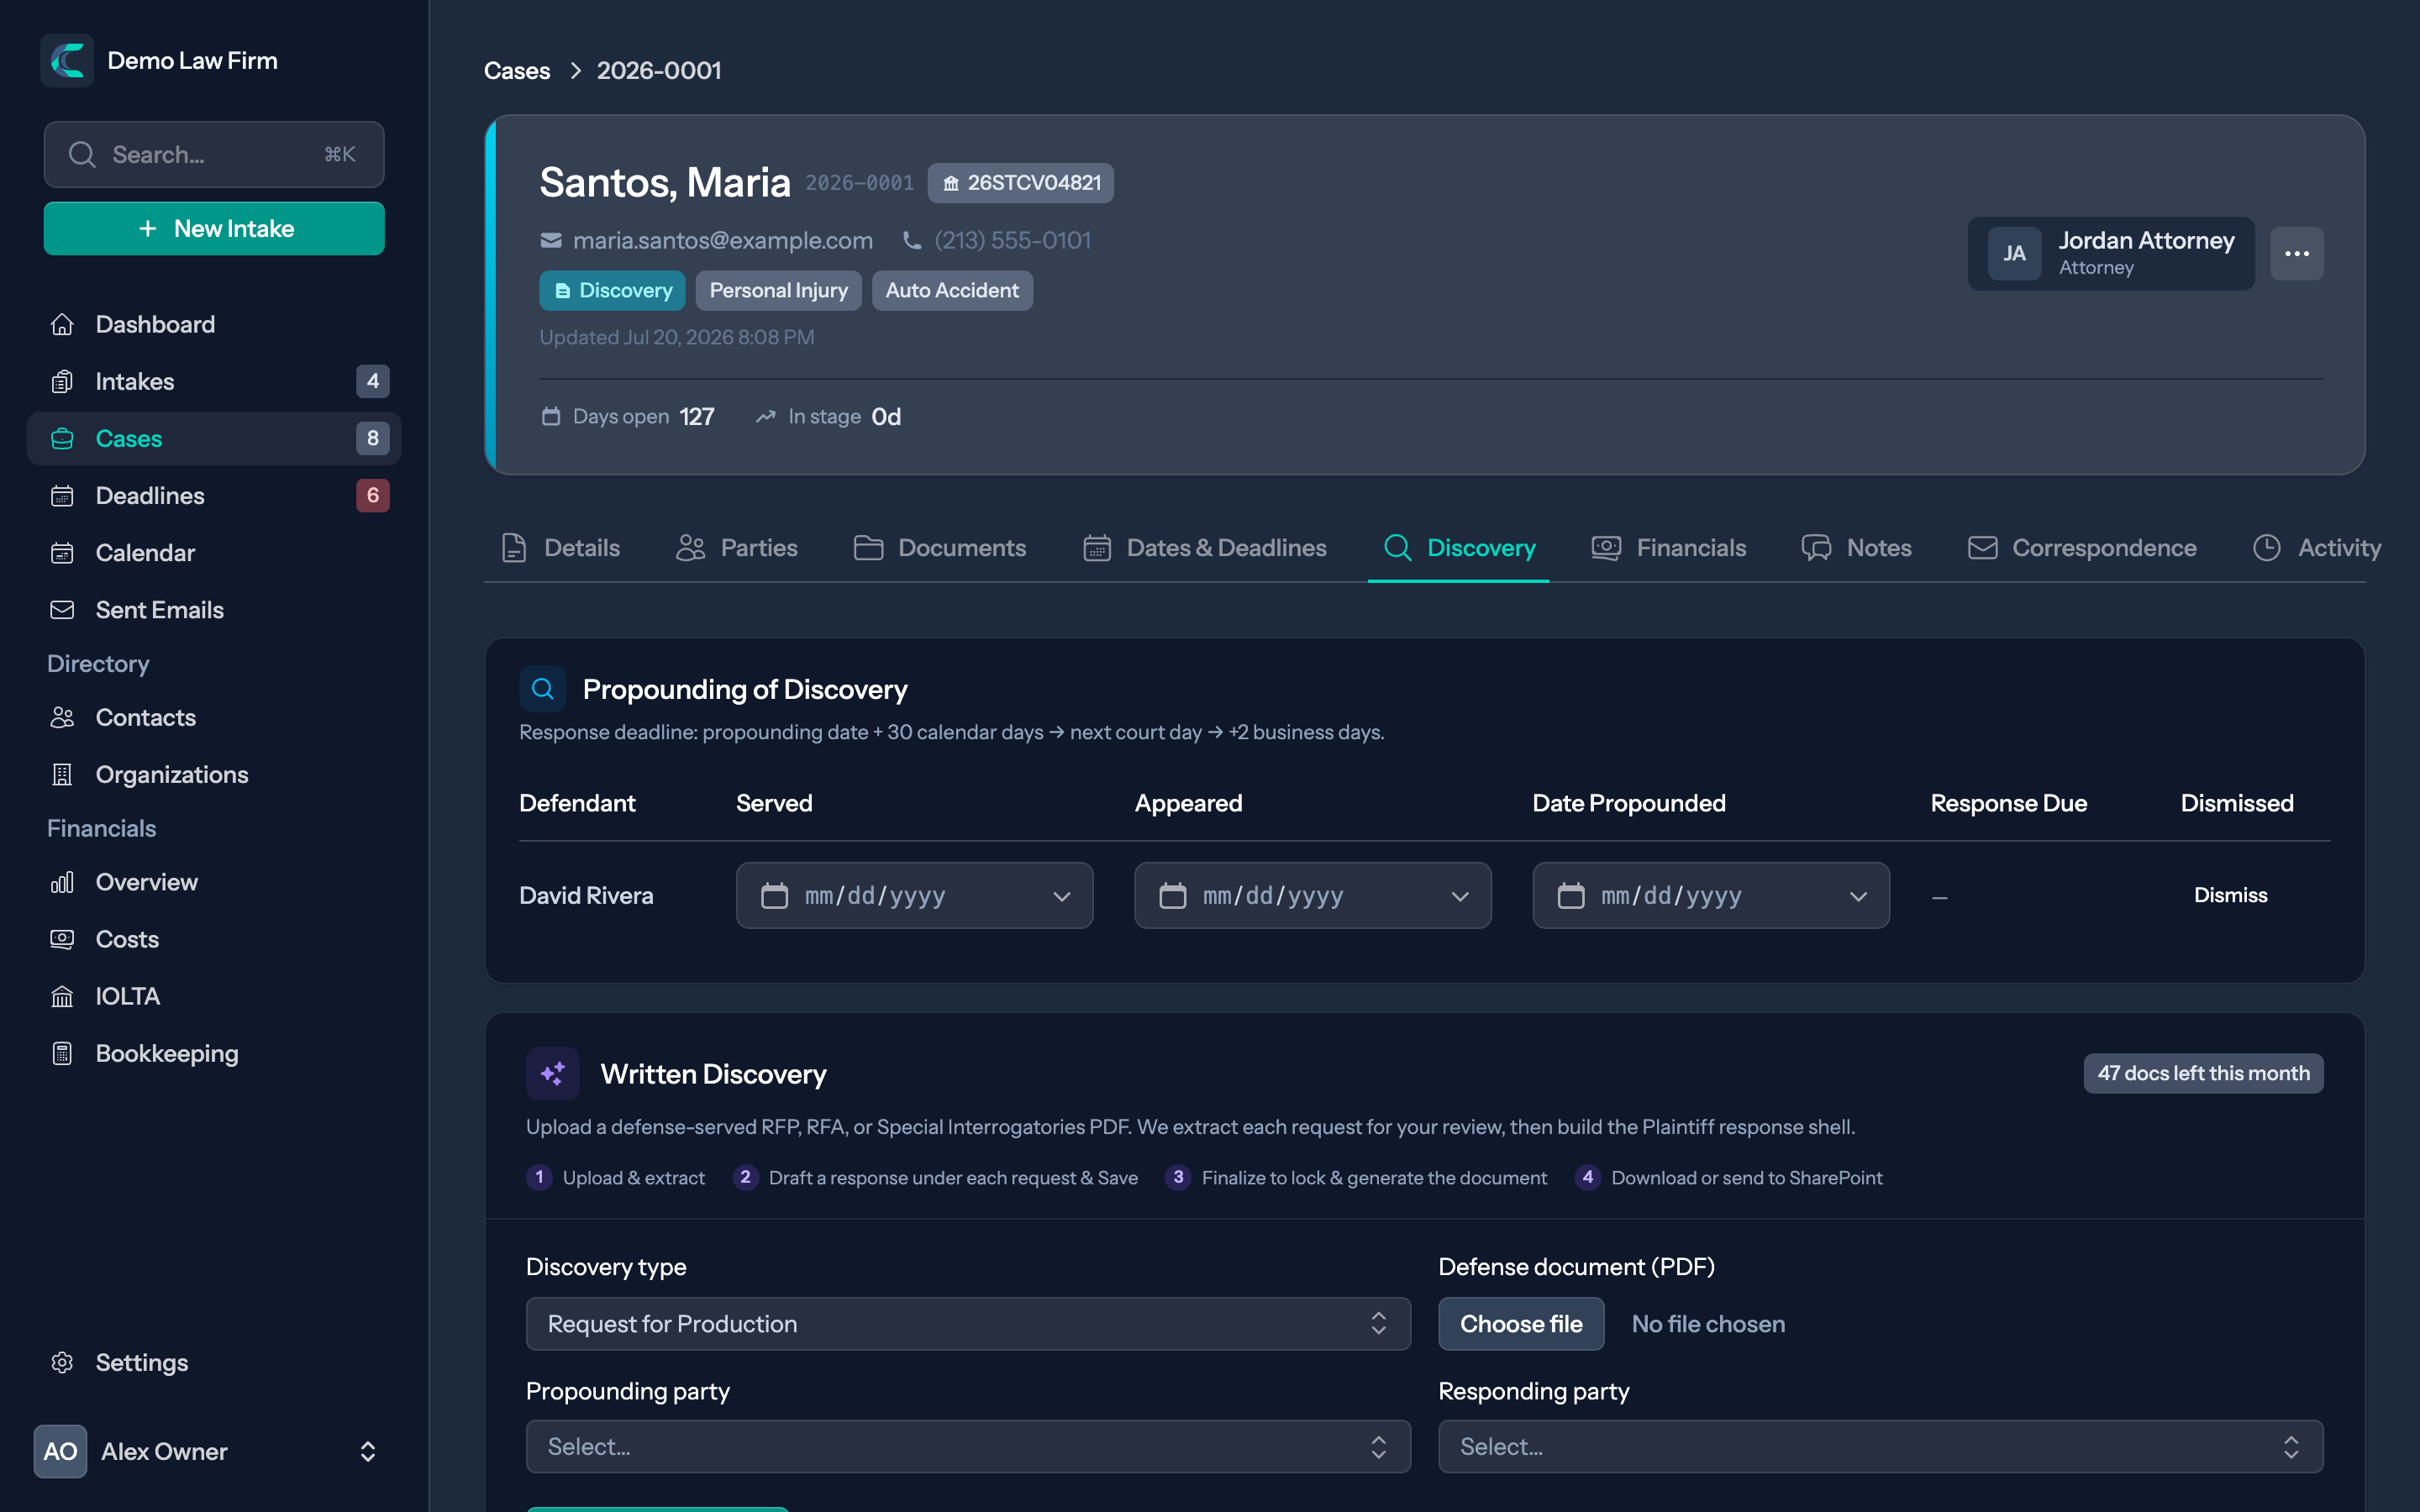2420x1512 pixels.
Task: Open the Calendar sidebar item
Action: (x=213, y=553)
